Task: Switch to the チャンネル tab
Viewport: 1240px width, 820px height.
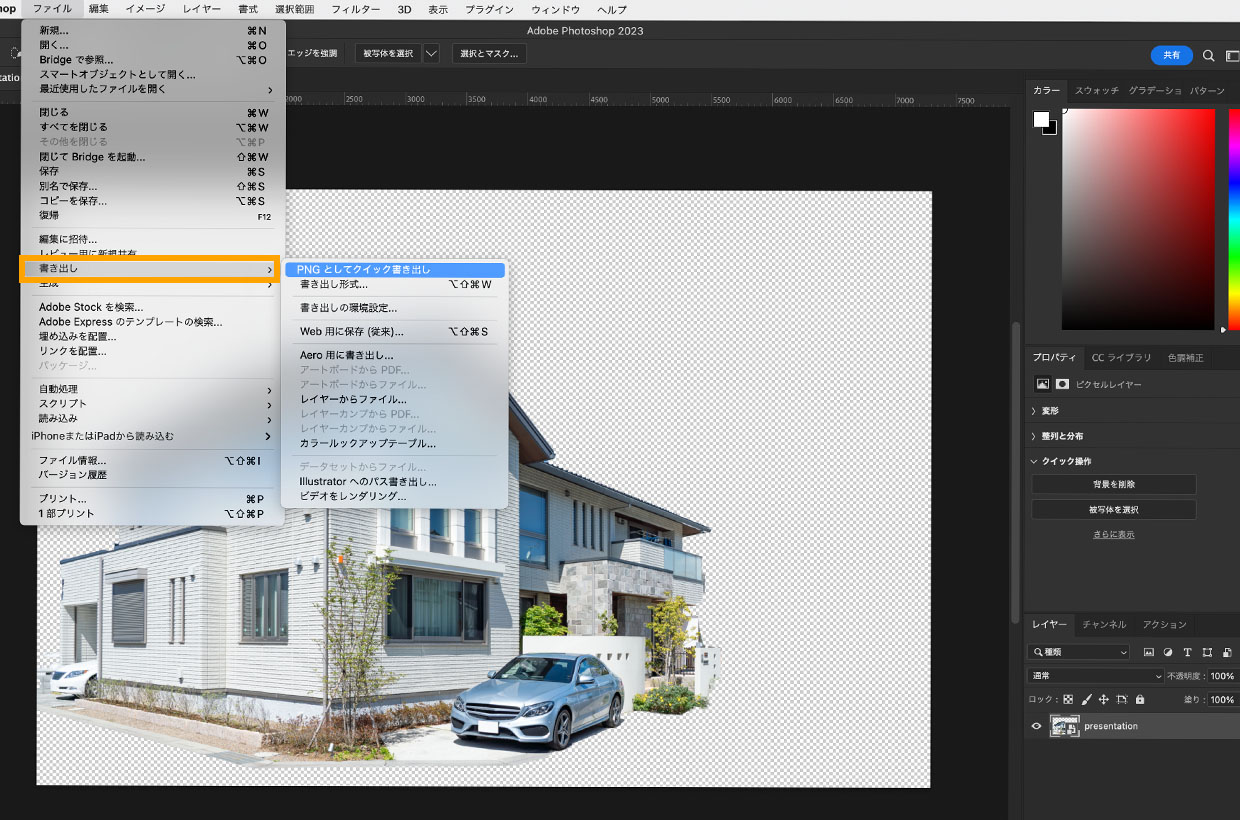Action: click(1104, 625)
